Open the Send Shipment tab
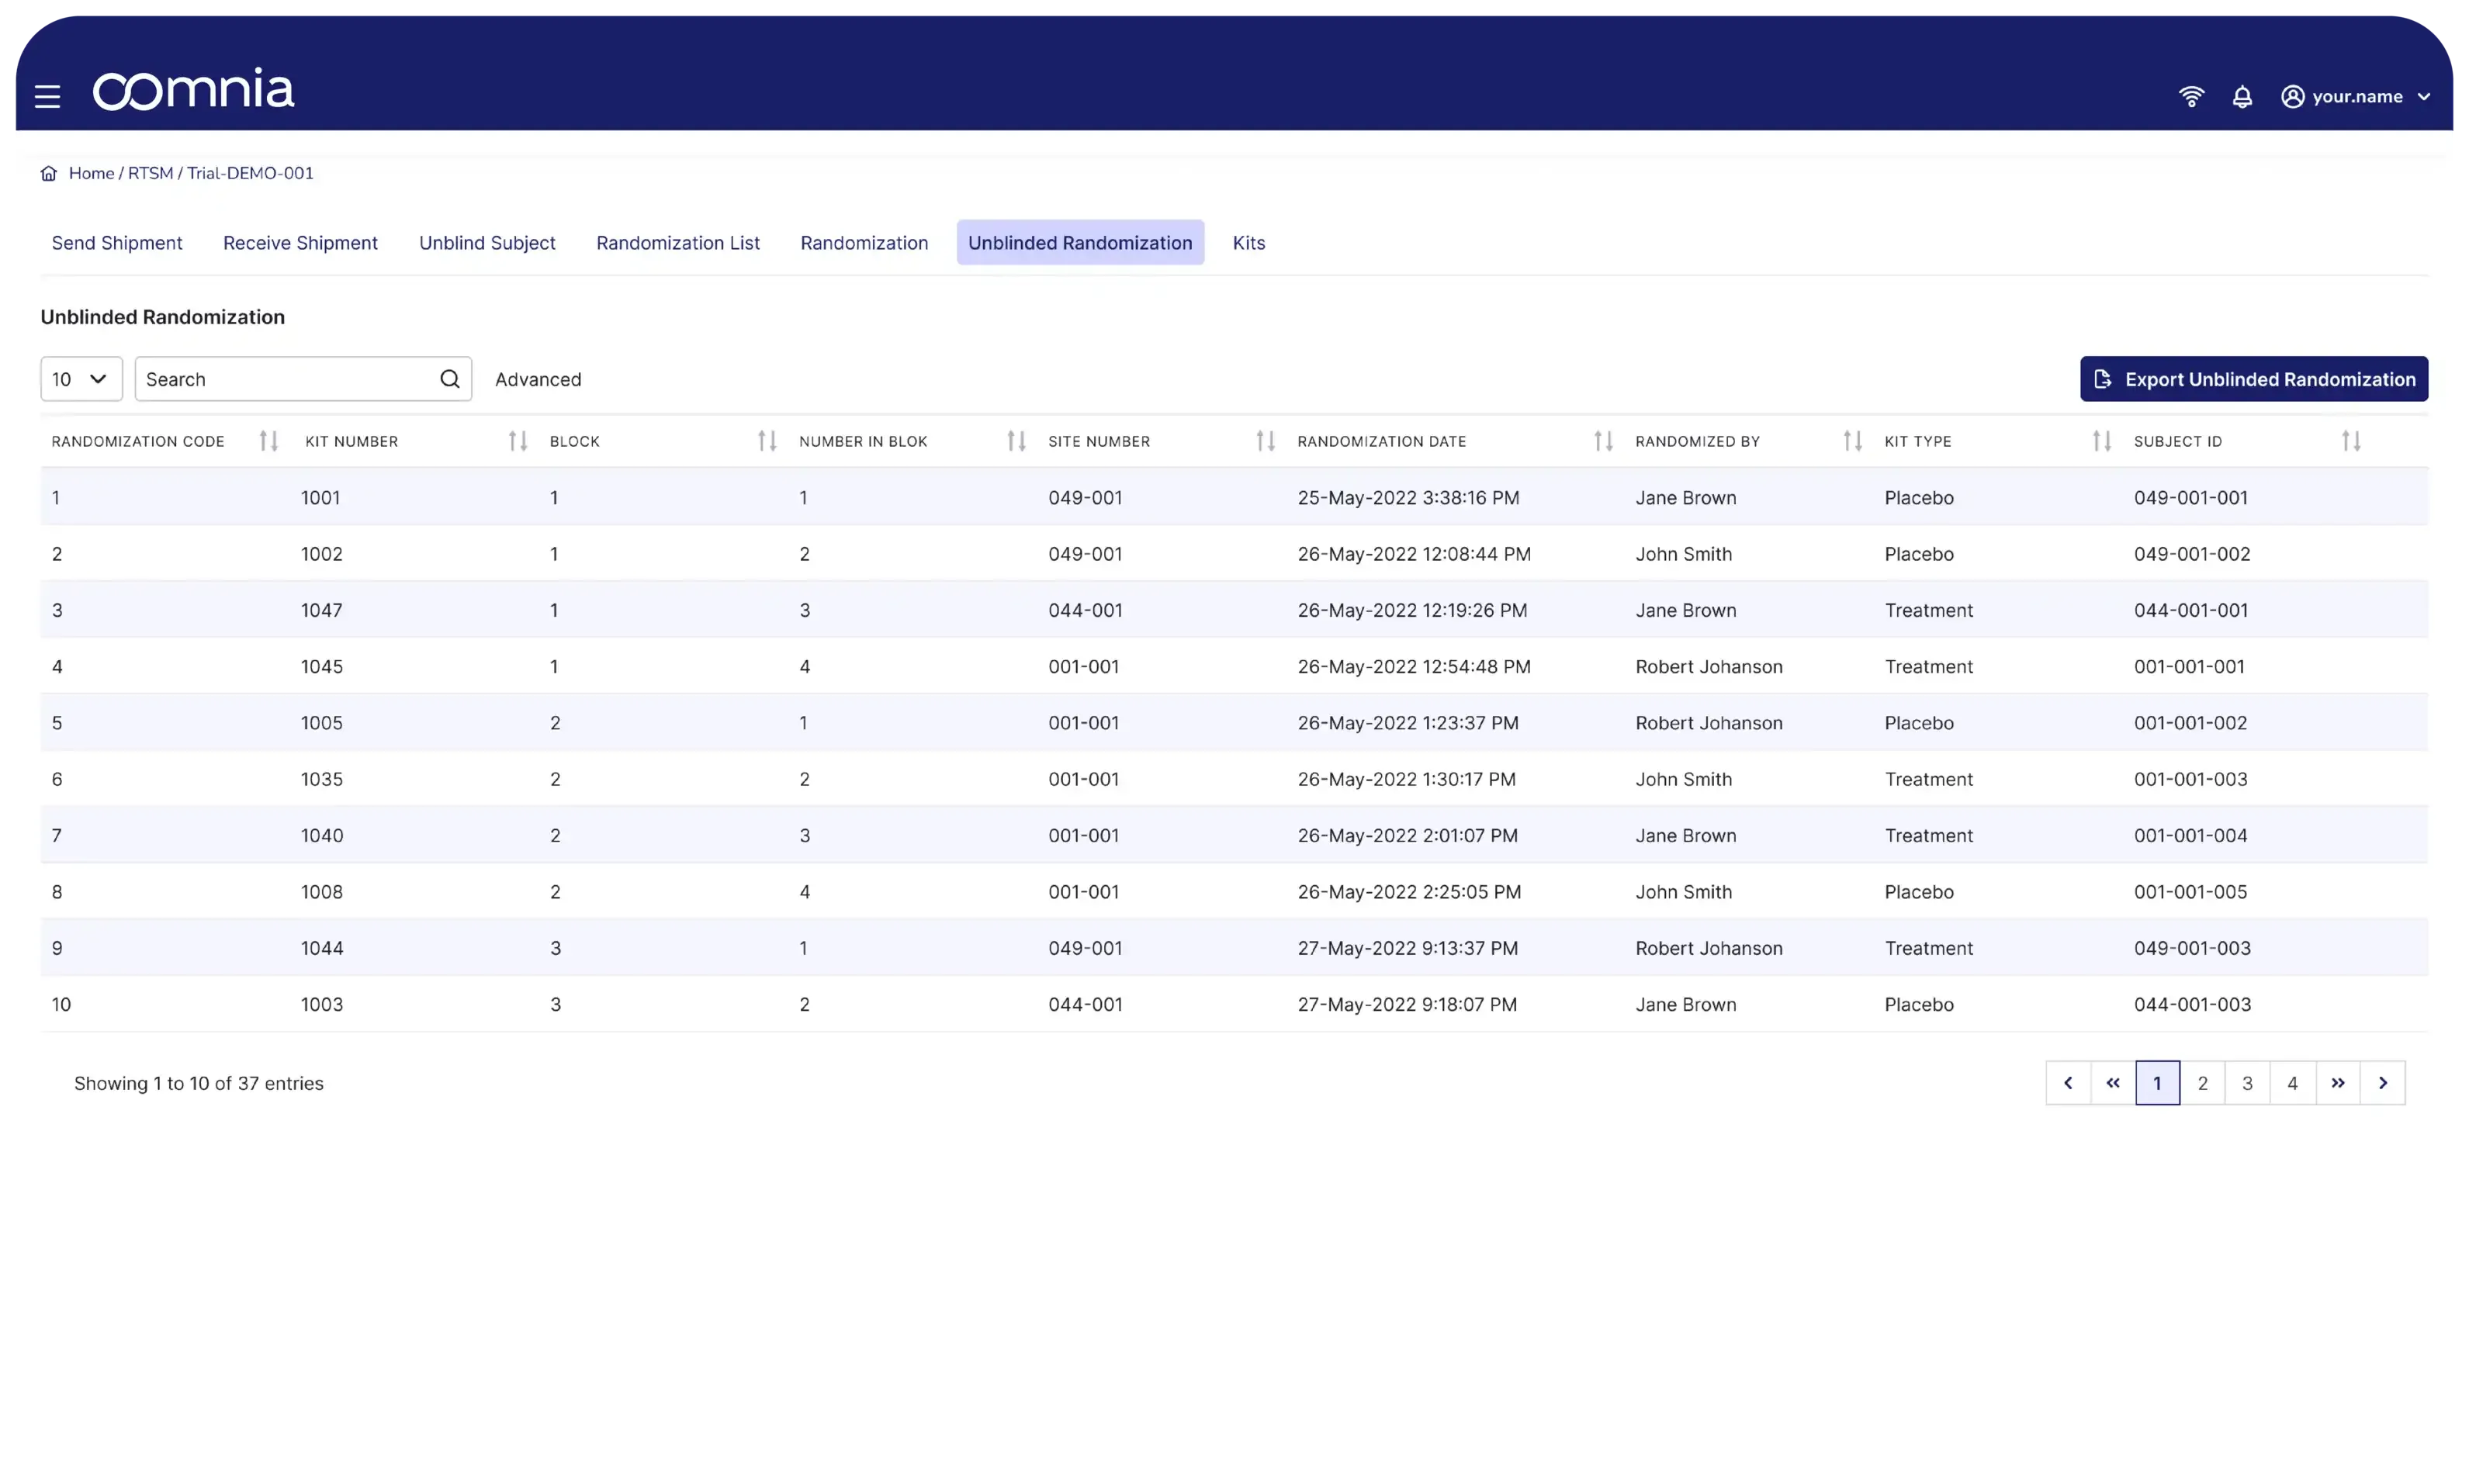Screen dimensions: 2469x1484 pos(117,243)
